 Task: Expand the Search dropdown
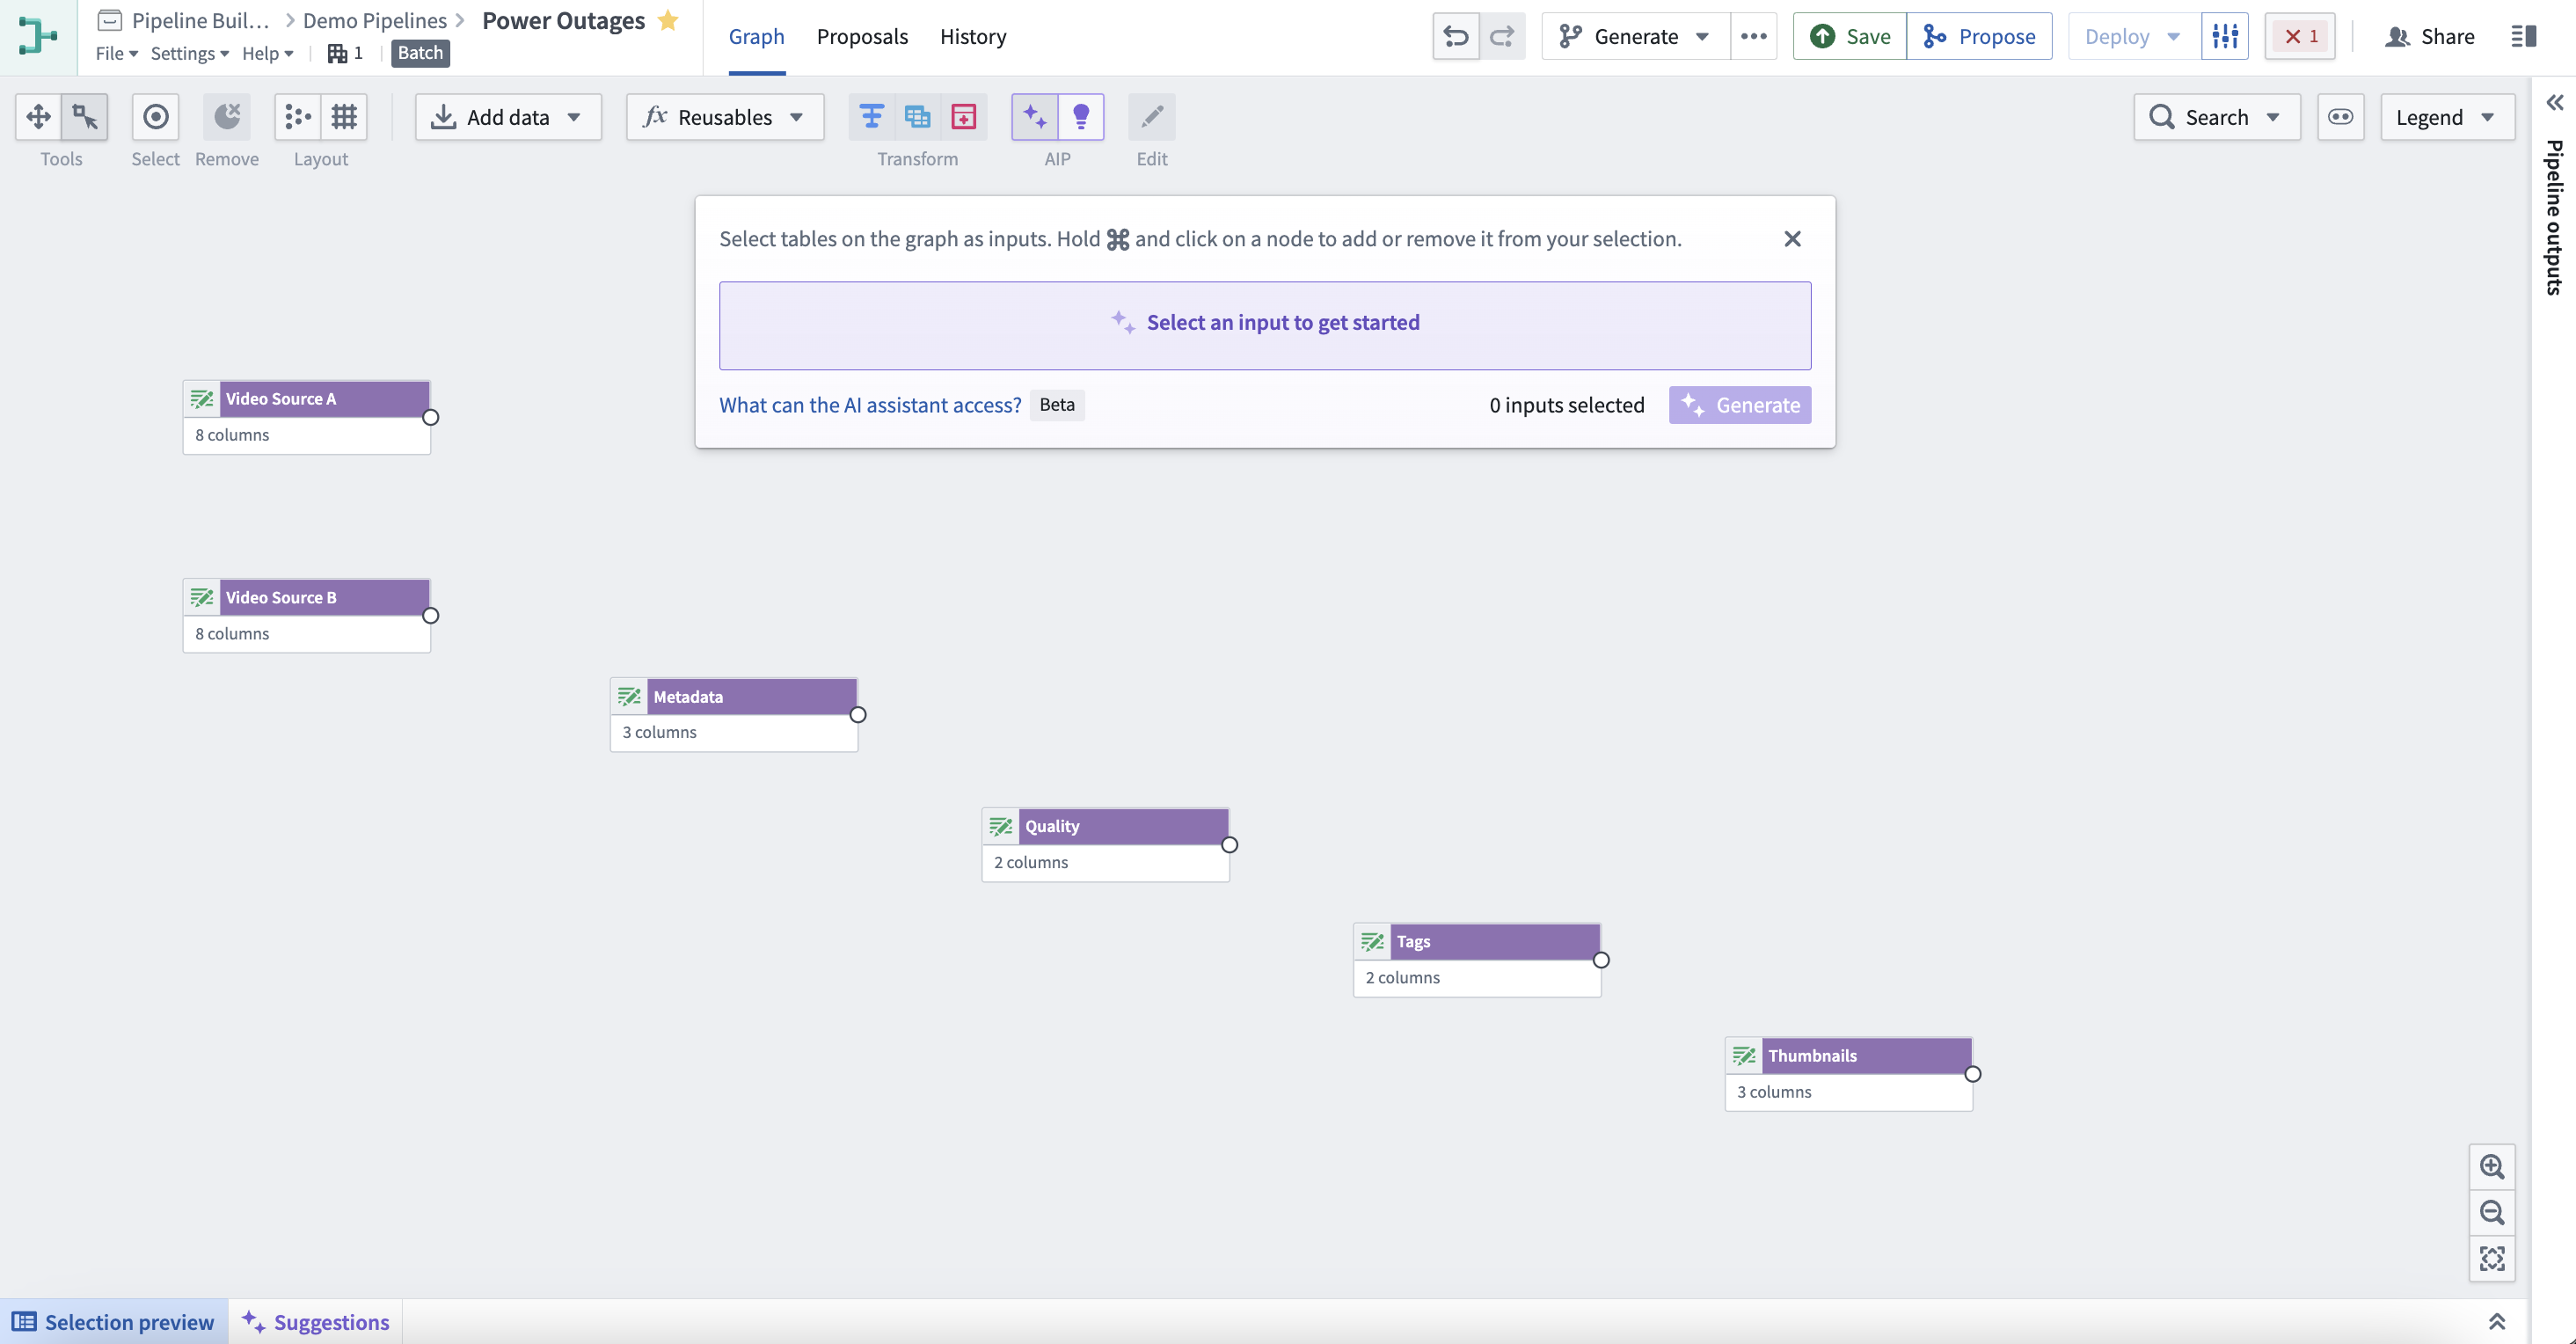click(2217, 117)
